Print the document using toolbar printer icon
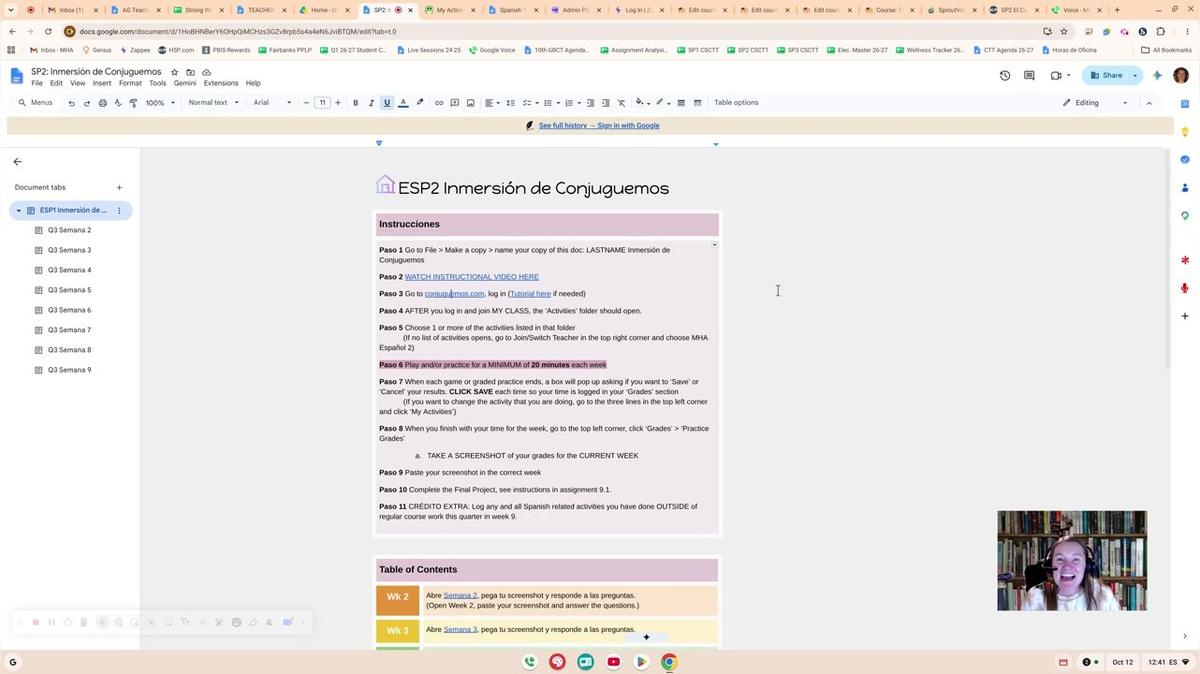Image resolution: width=1200 pixels, height=674 pixels. pyautogui.click(x=102, y=103)
